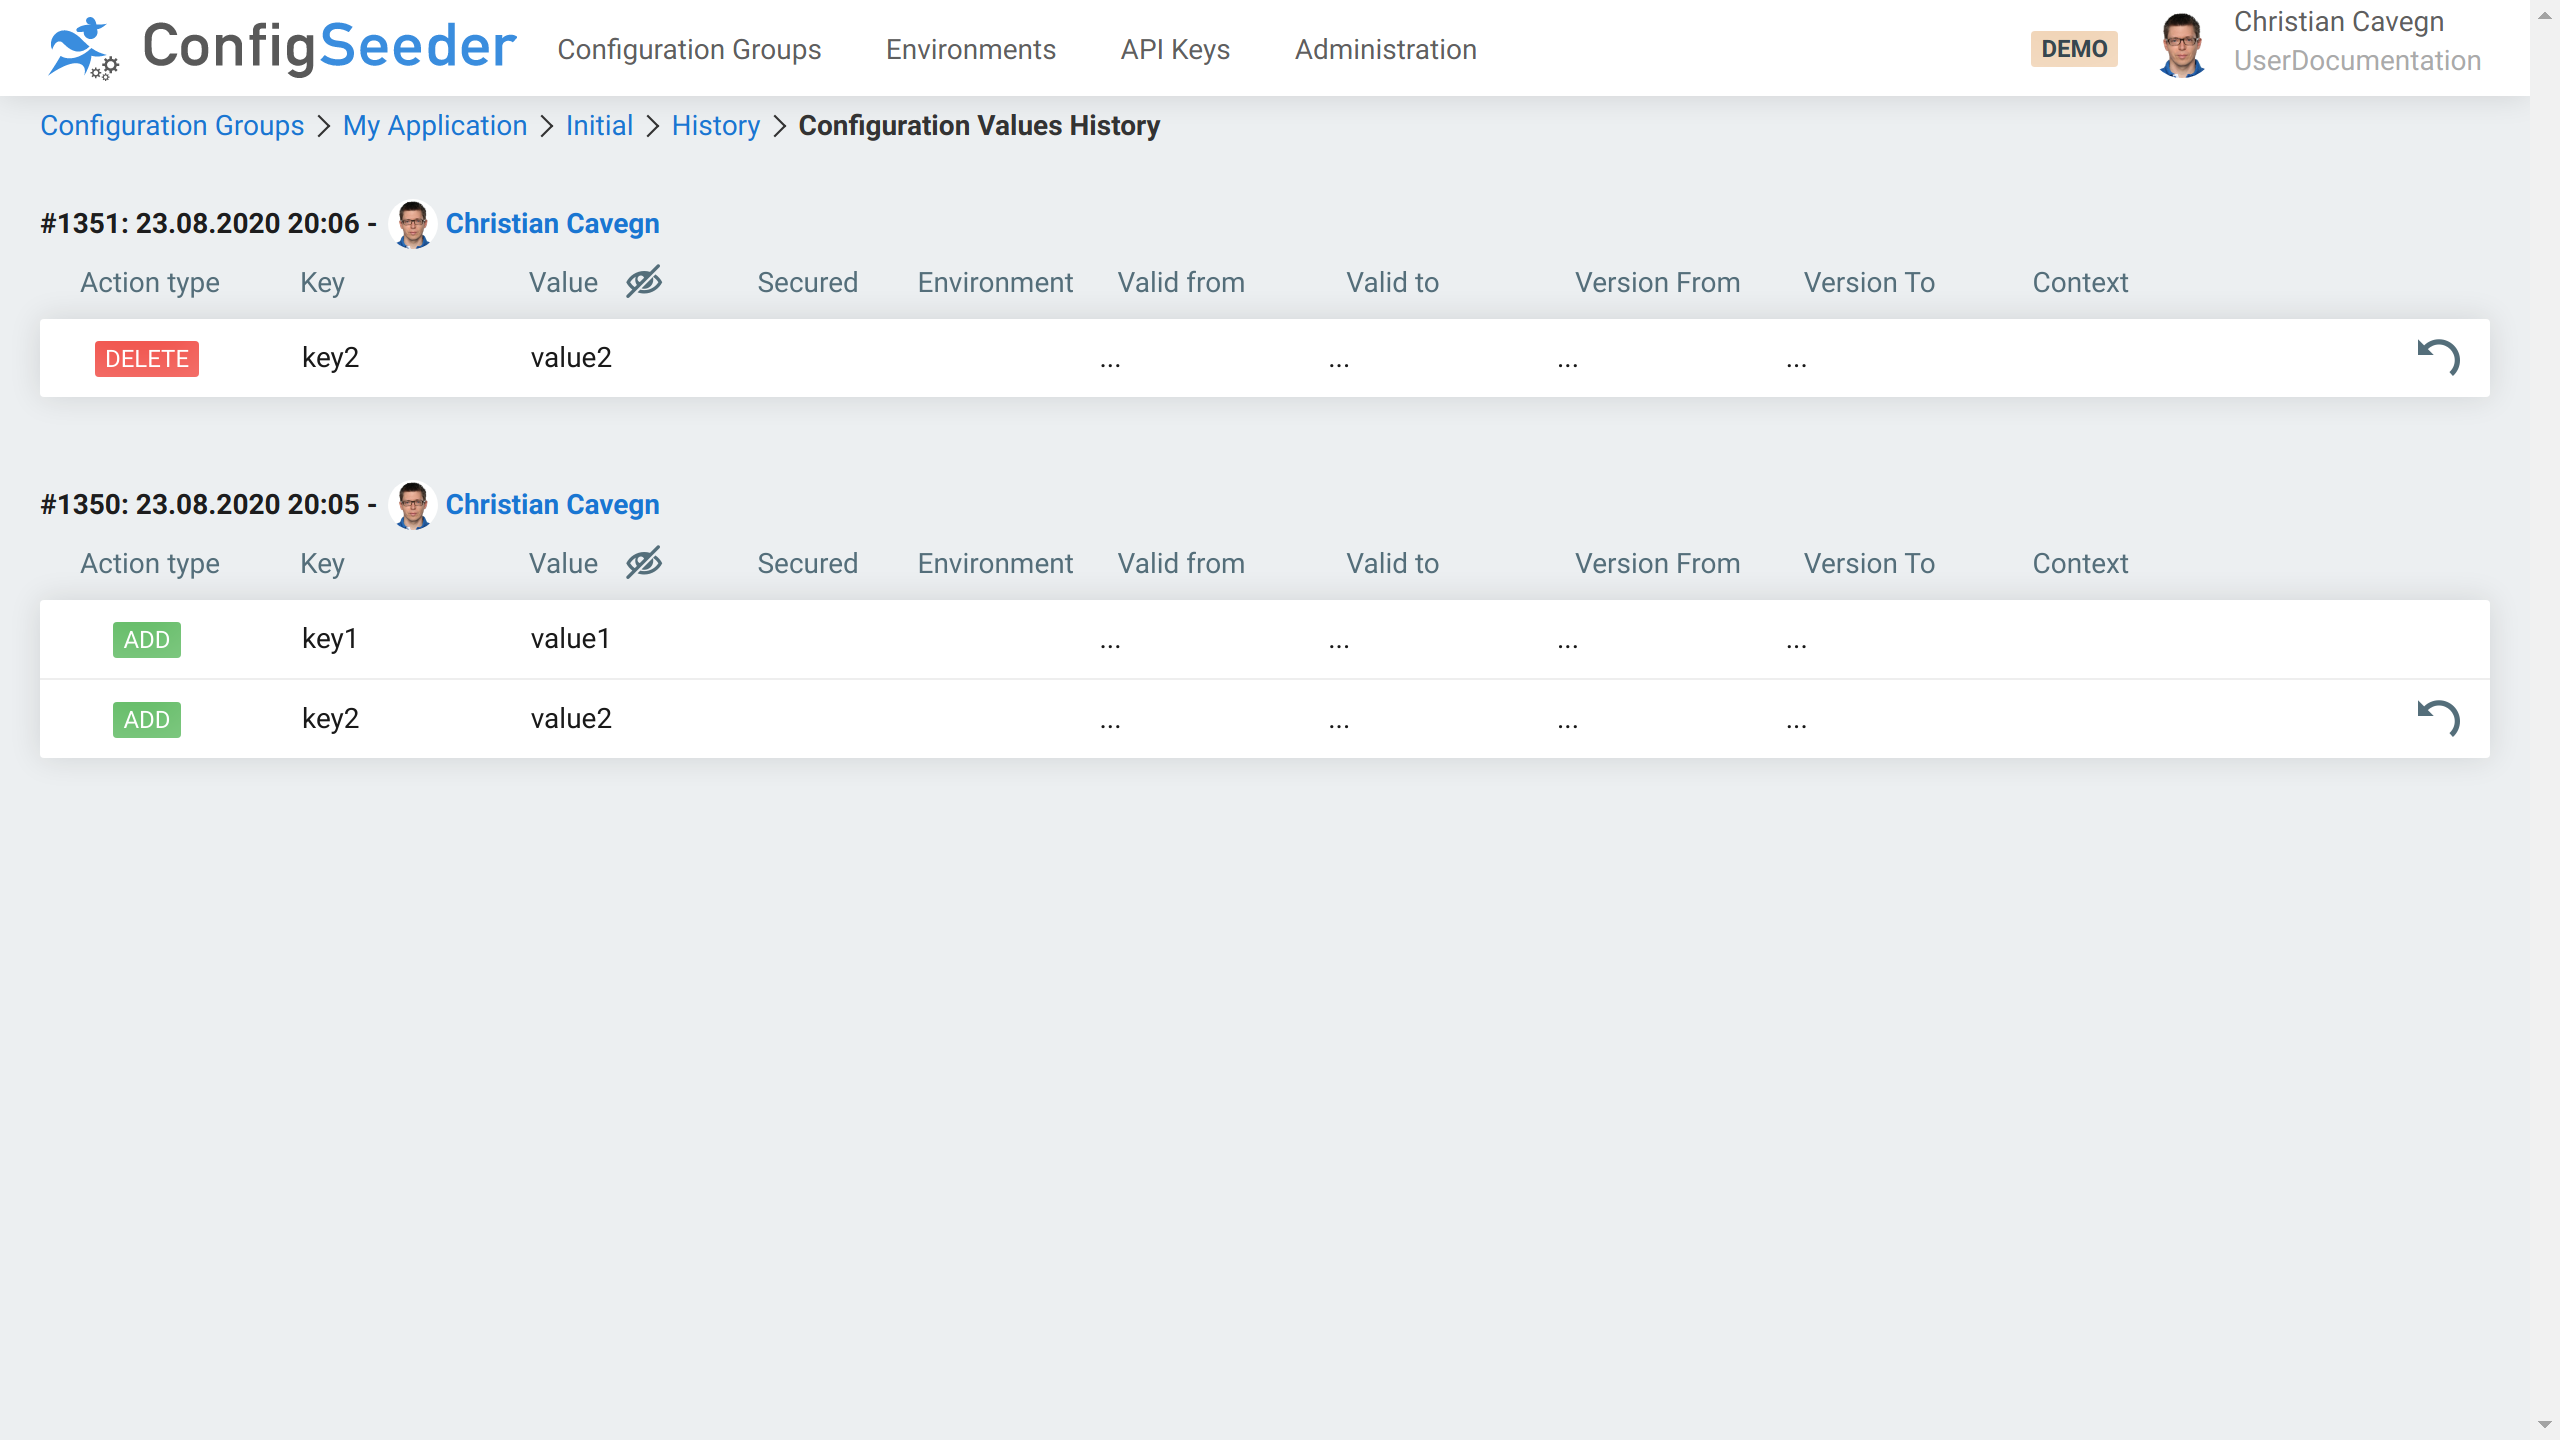Toggle value visibility eye in #1351 table
2560x1440 pixels.
pos(644,282)
